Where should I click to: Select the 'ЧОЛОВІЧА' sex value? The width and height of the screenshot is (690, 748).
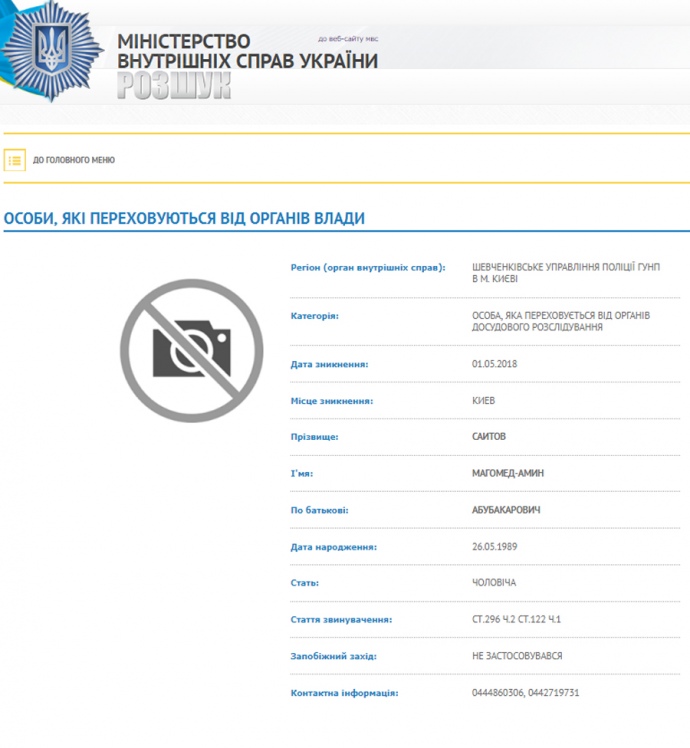(x=495, y=583)
